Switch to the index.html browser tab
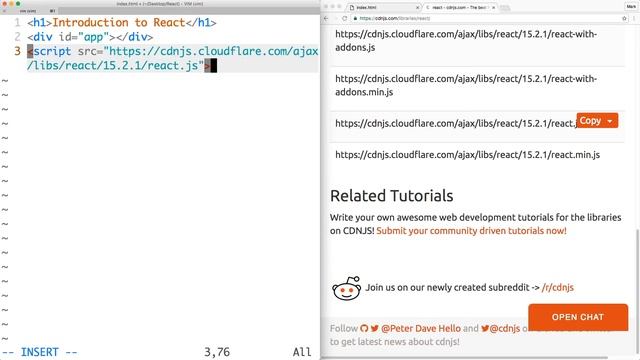This screenshot has height=360, width=640. pos(383,7)
